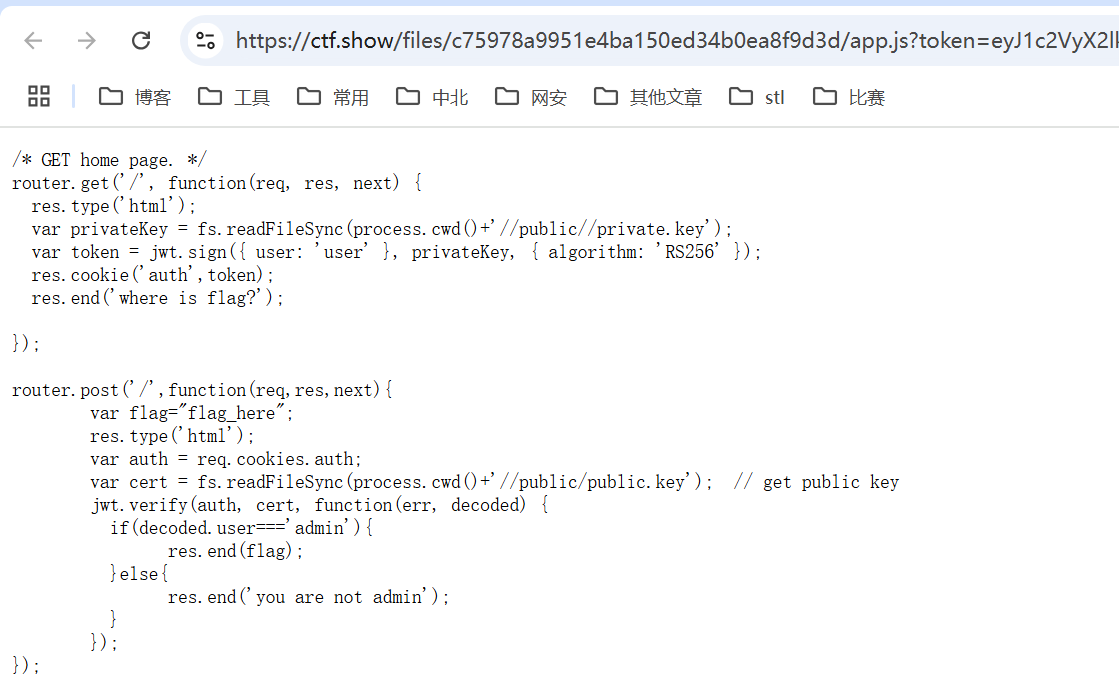The height and width of the screenshot is (697, 1119).
Task: Click the jwt.verify code line
Action: click(x=320, y=505)
